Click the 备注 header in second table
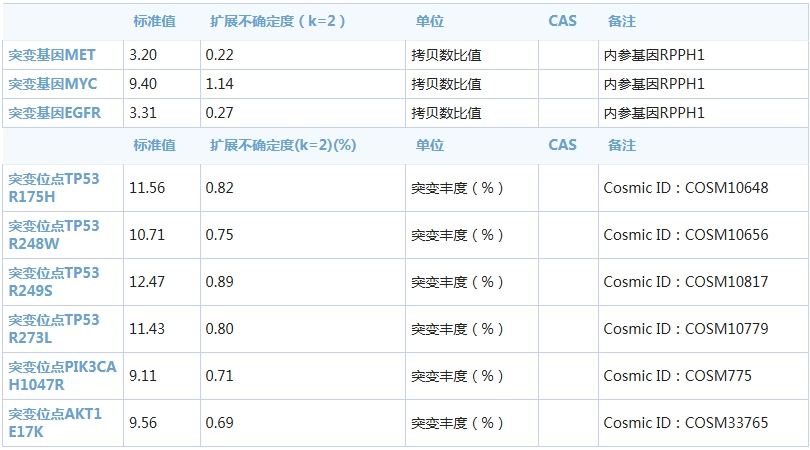The image size is (810, 450). pyautogui.click(x=622, y=145)
